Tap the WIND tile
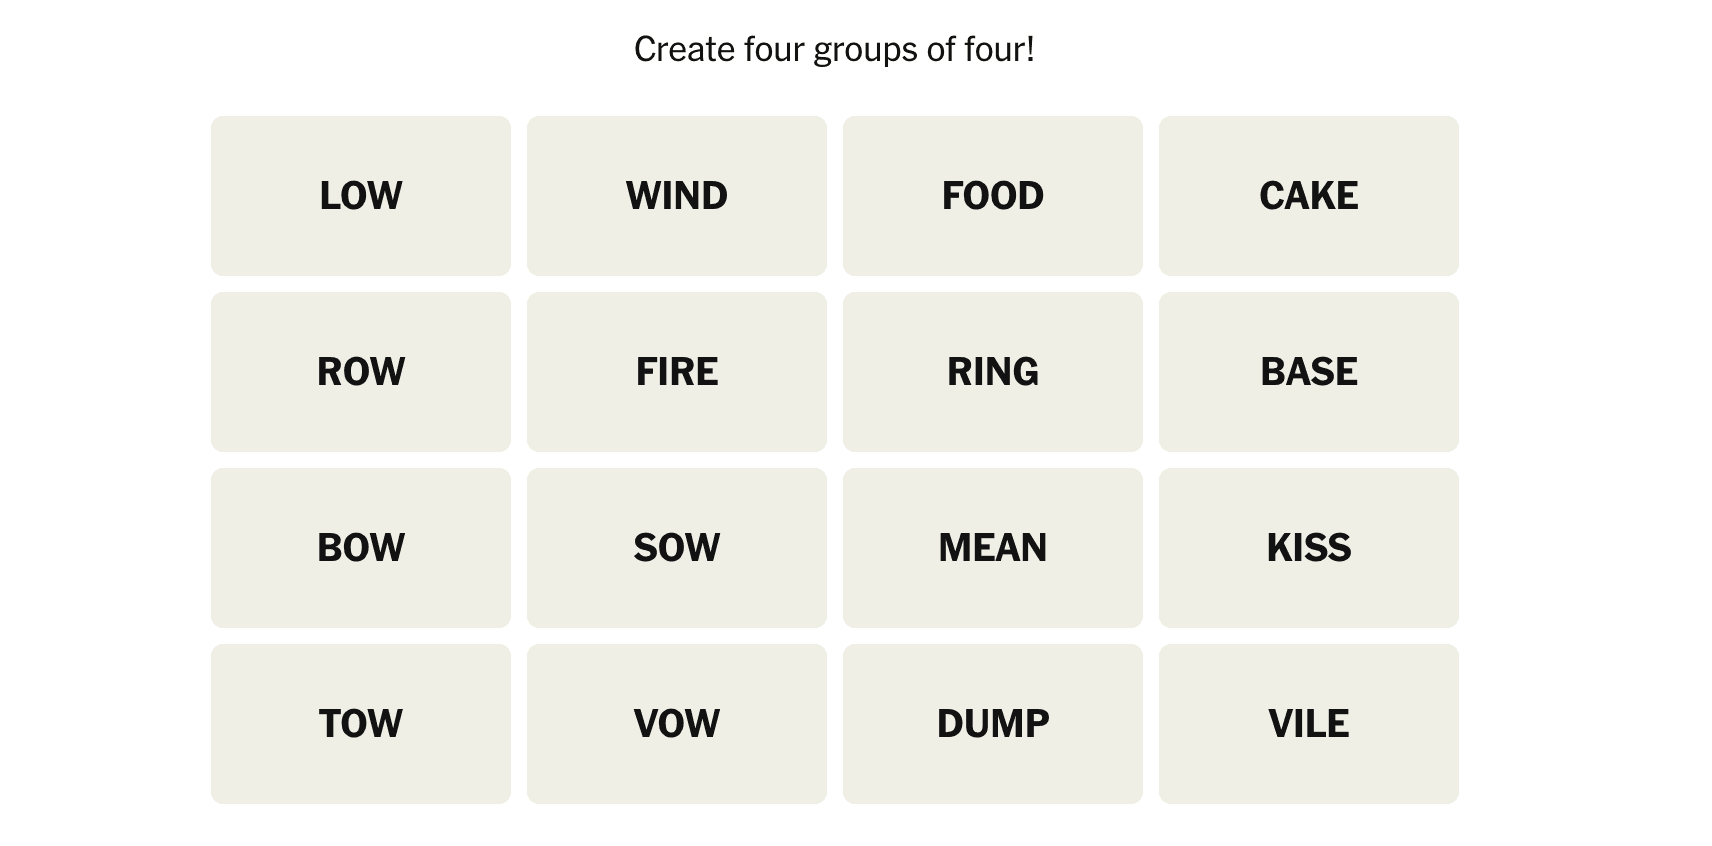 (x=676, y=196)
